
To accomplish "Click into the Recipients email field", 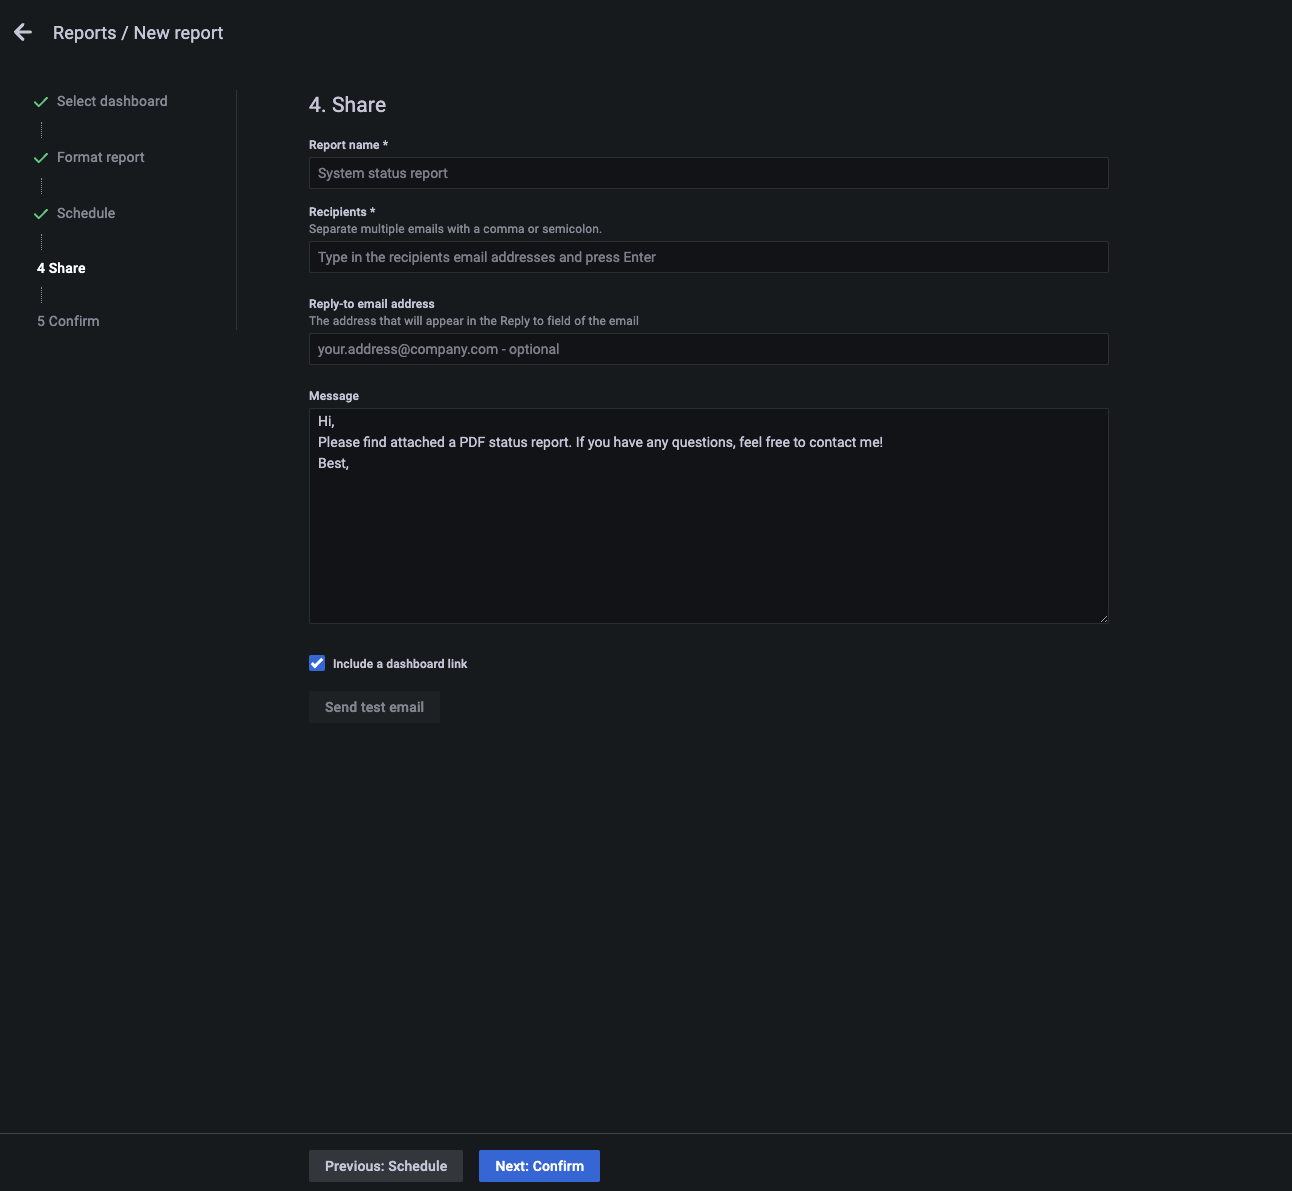I will point(708,258).
